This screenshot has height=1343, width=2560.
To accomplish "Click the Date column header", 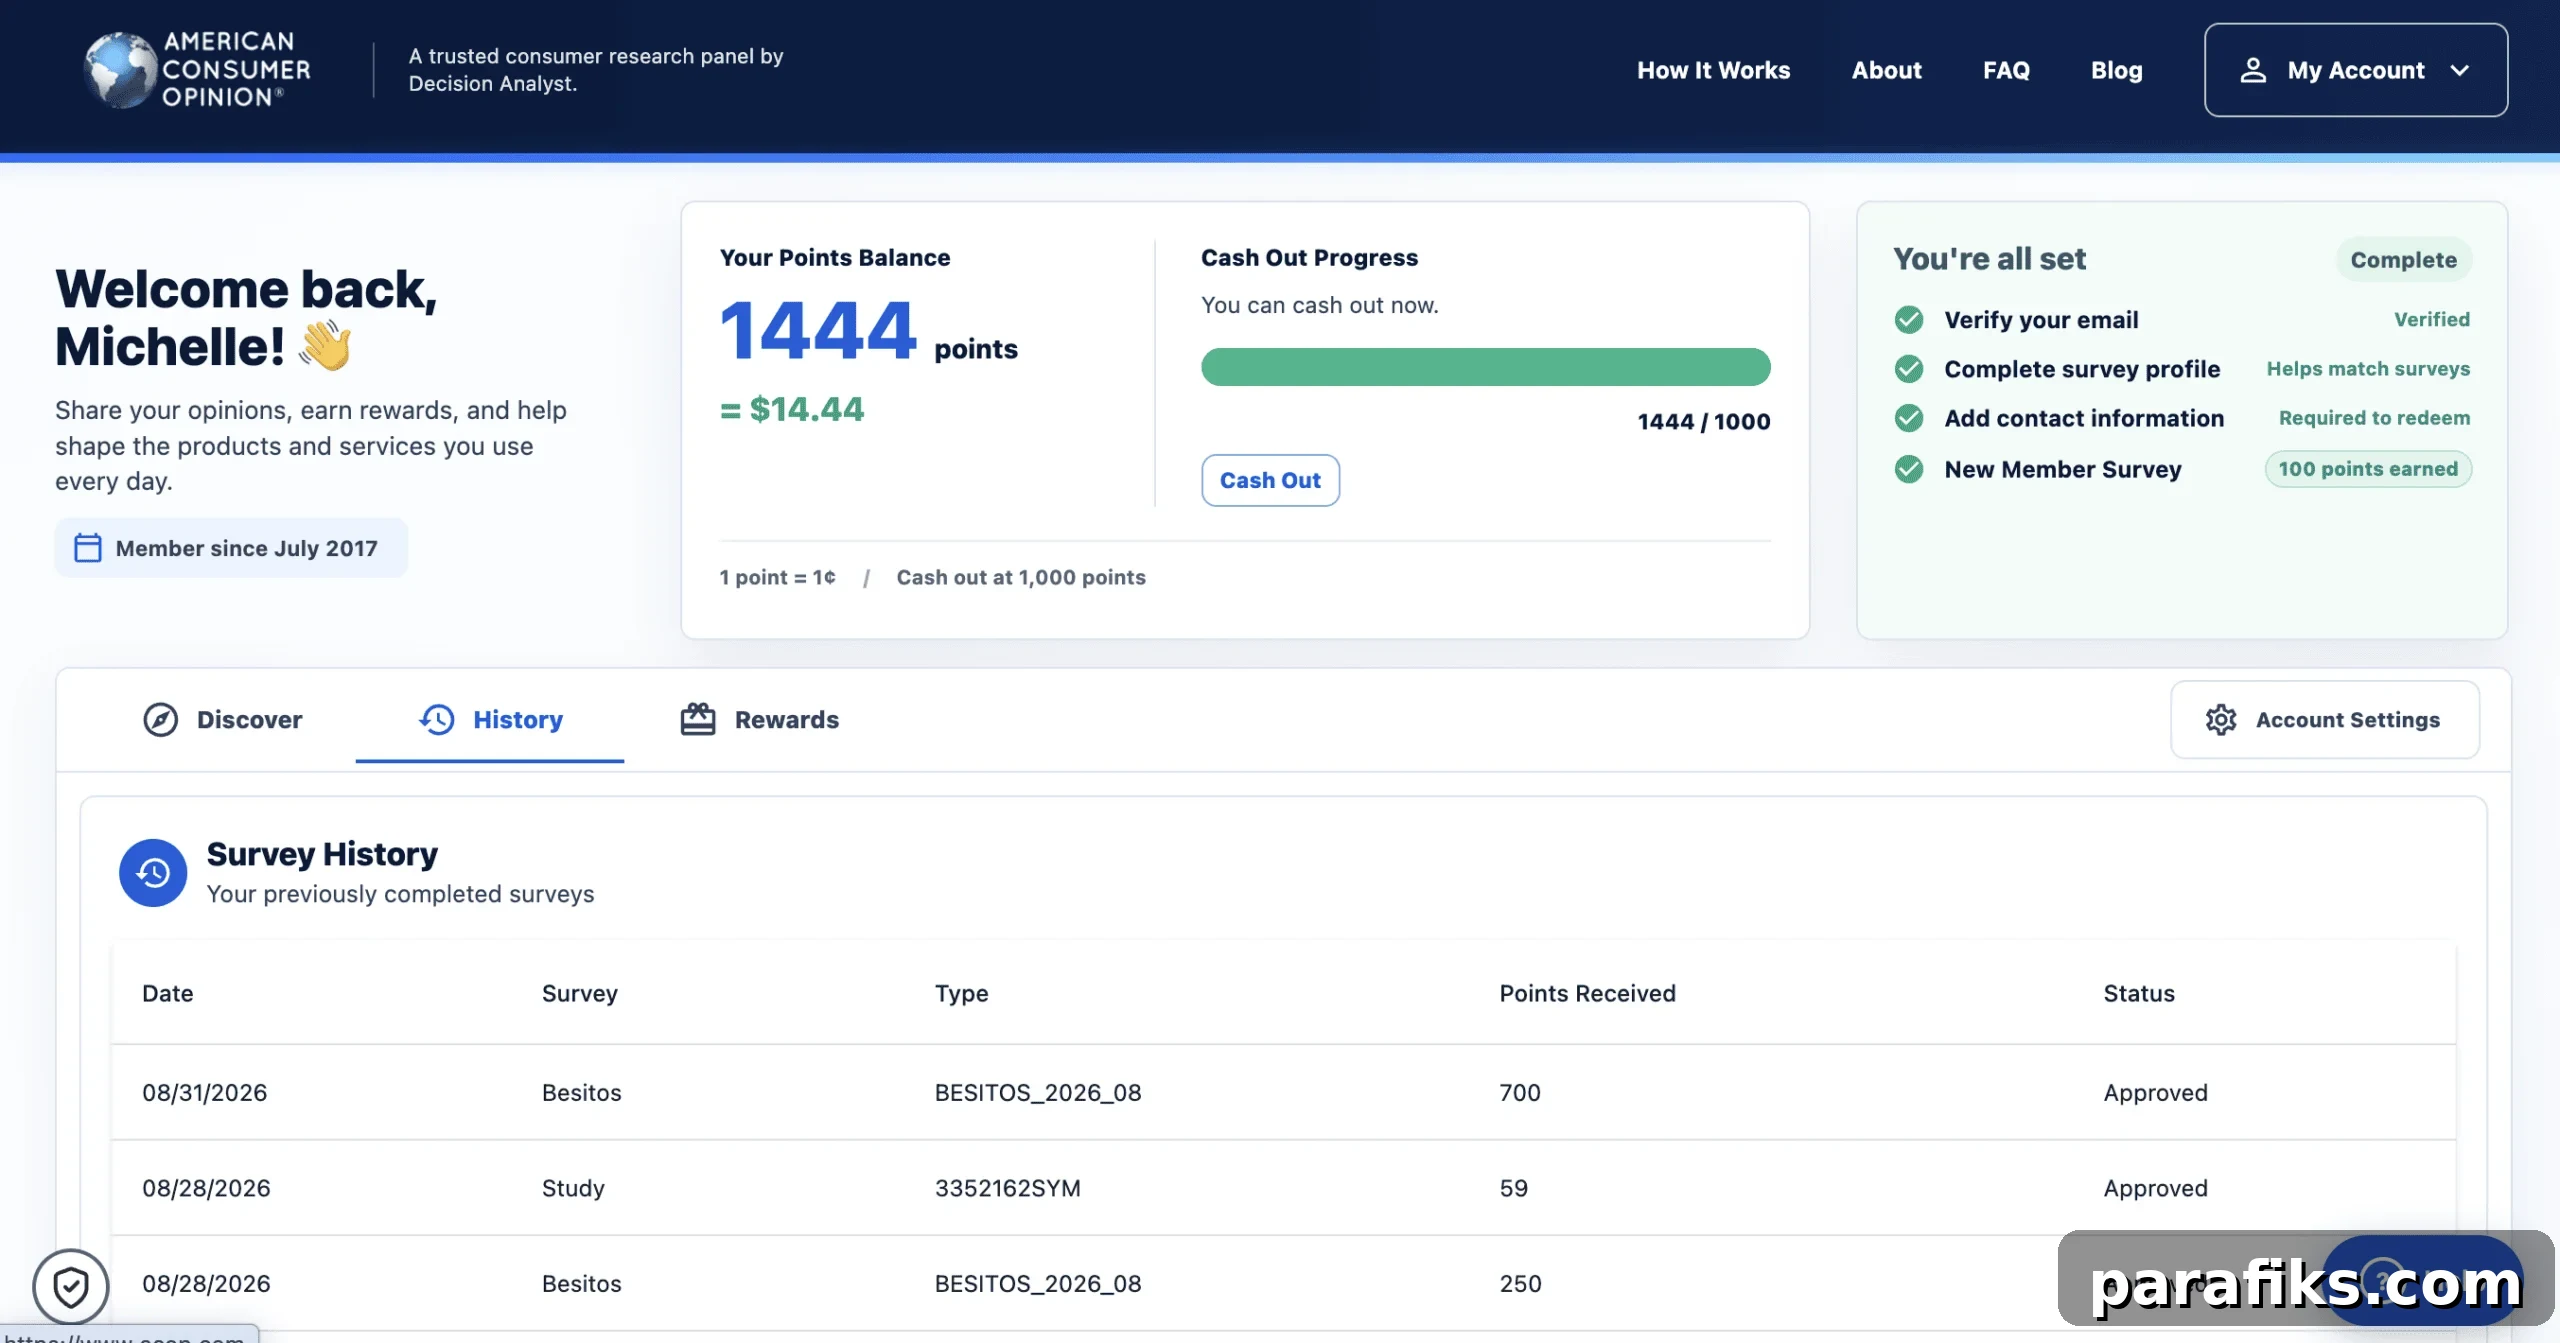I will 168,993.
